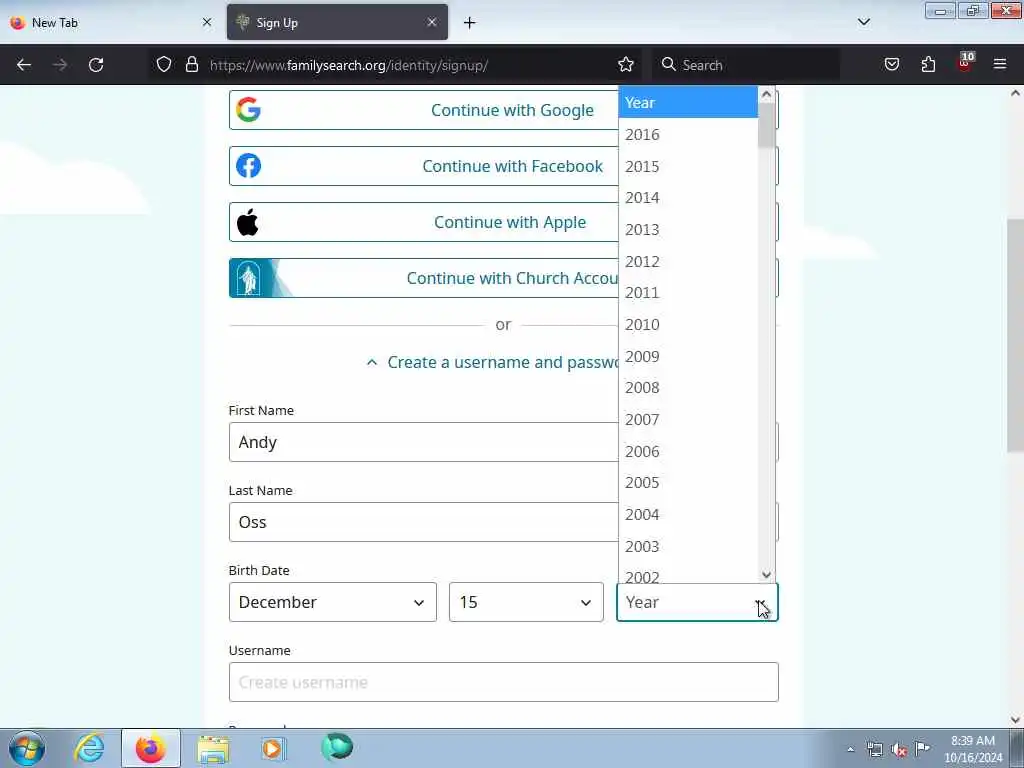Open the media player taskbar icon
1024x768 pixels.
pos(274,748)
